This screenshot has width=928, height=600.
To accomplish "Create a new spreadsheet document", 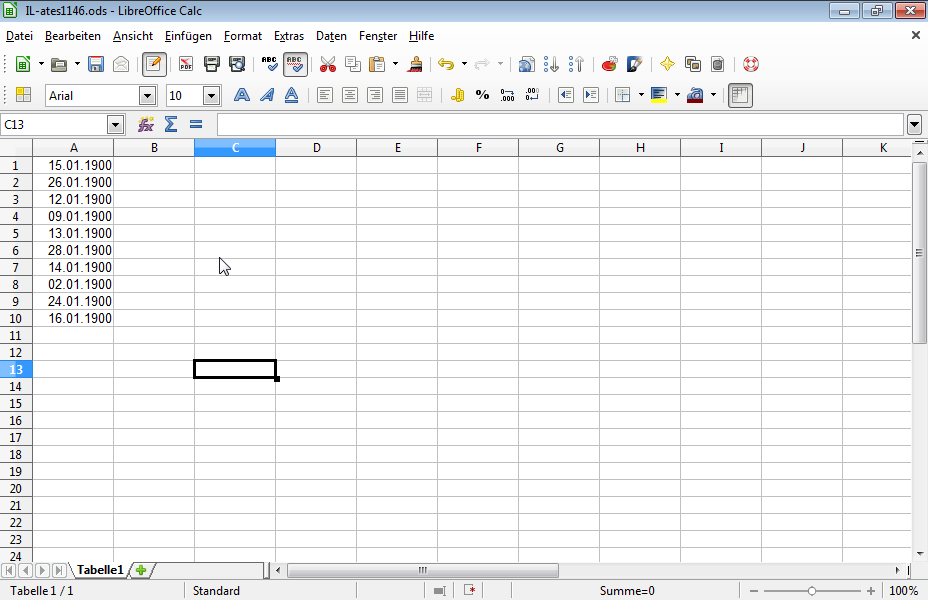I will click(x=22, y=64).
